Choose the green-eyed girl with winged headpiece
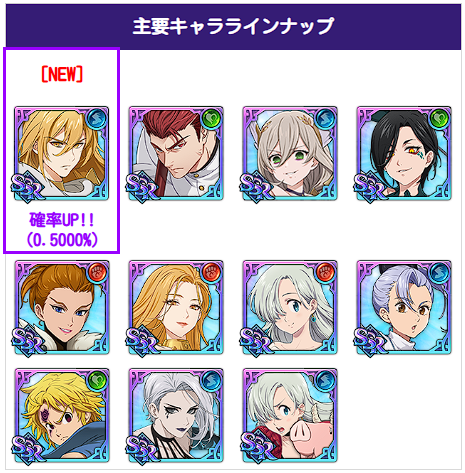This screenshot has height=473, width=465. pos(290,154)
